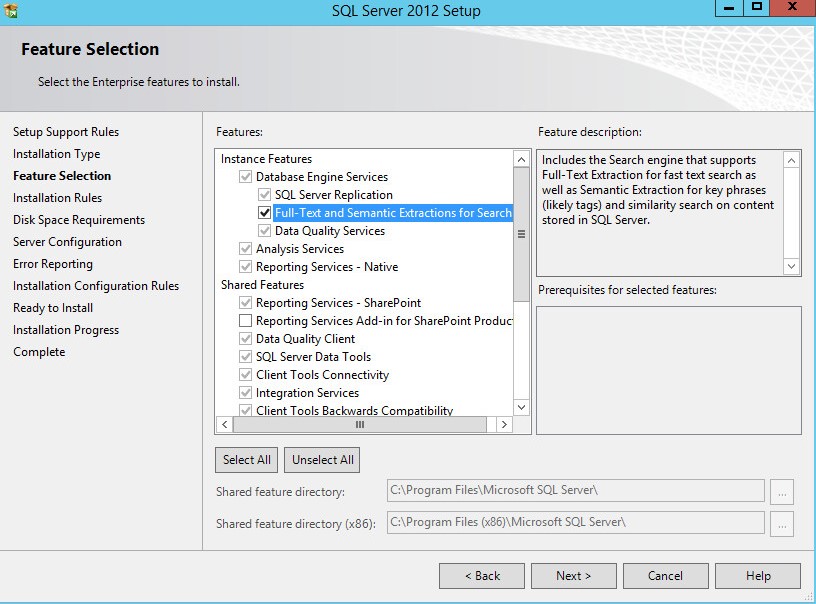Click the Shared feature directory path field

point(576,491)
